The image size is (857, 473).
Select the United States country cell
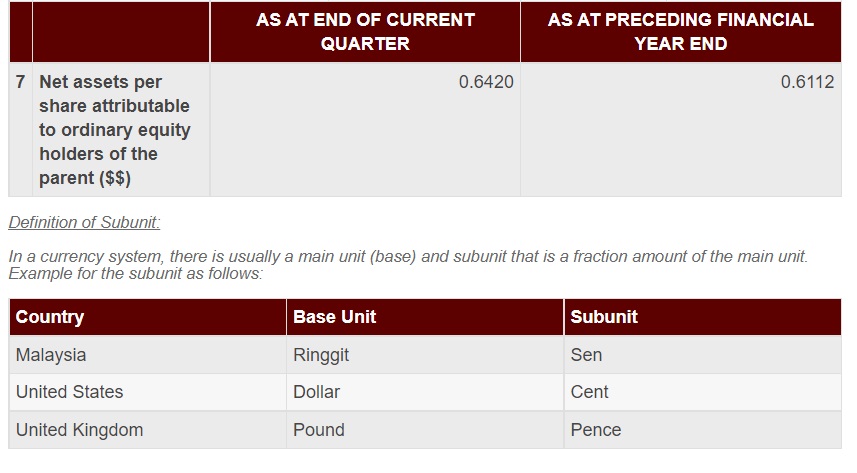pos(148,392)
